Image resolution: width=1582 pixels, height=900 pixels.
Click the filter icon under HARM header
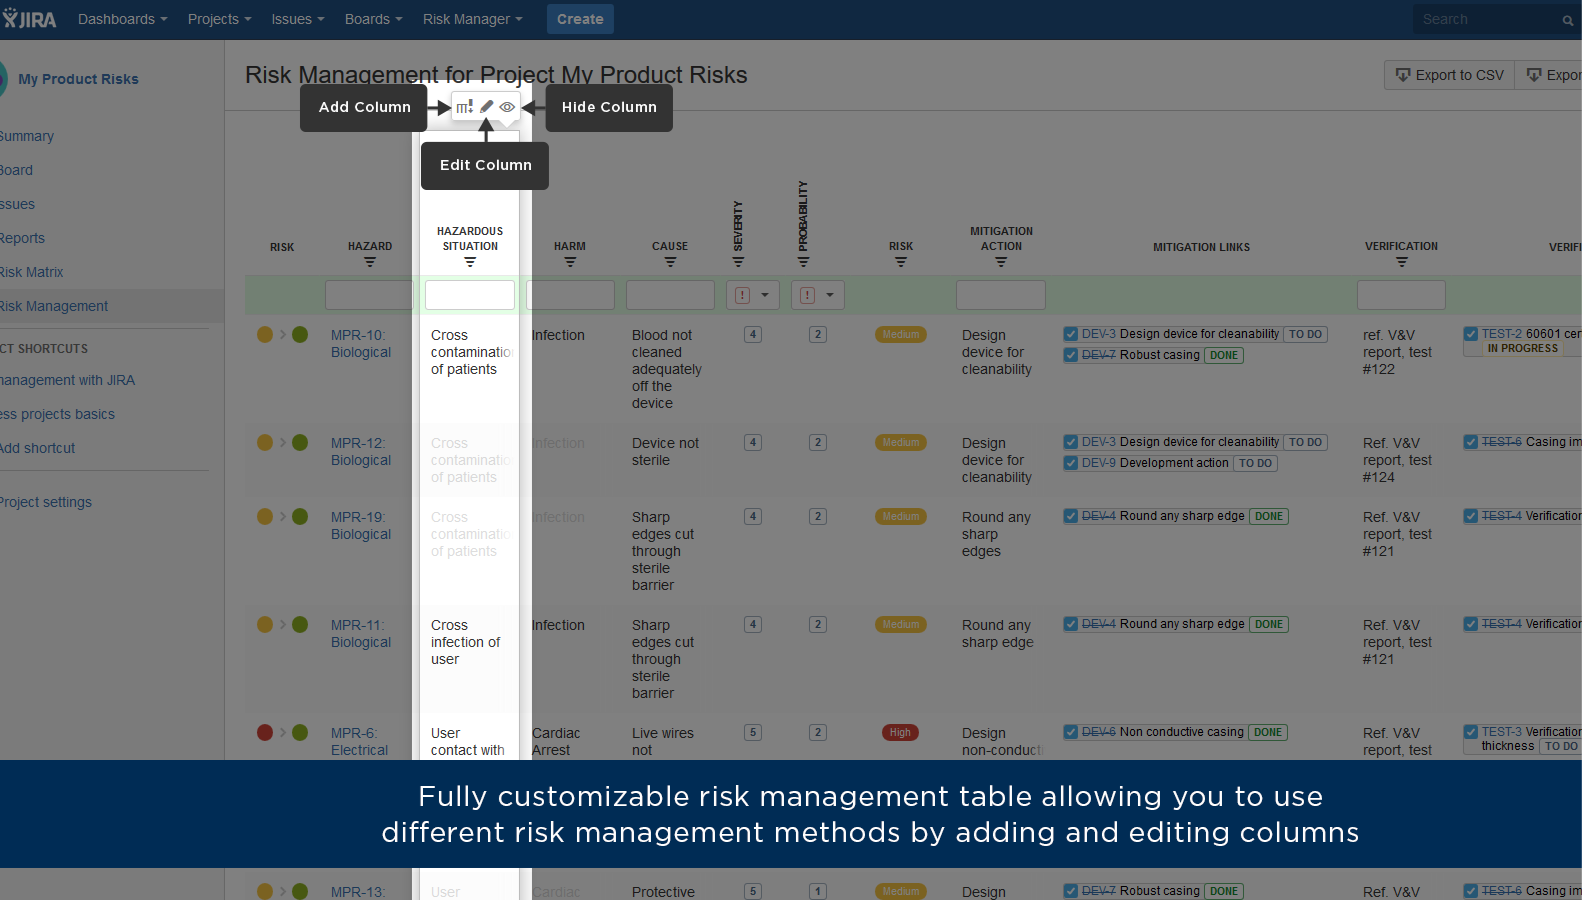click(x=570, y=263)
